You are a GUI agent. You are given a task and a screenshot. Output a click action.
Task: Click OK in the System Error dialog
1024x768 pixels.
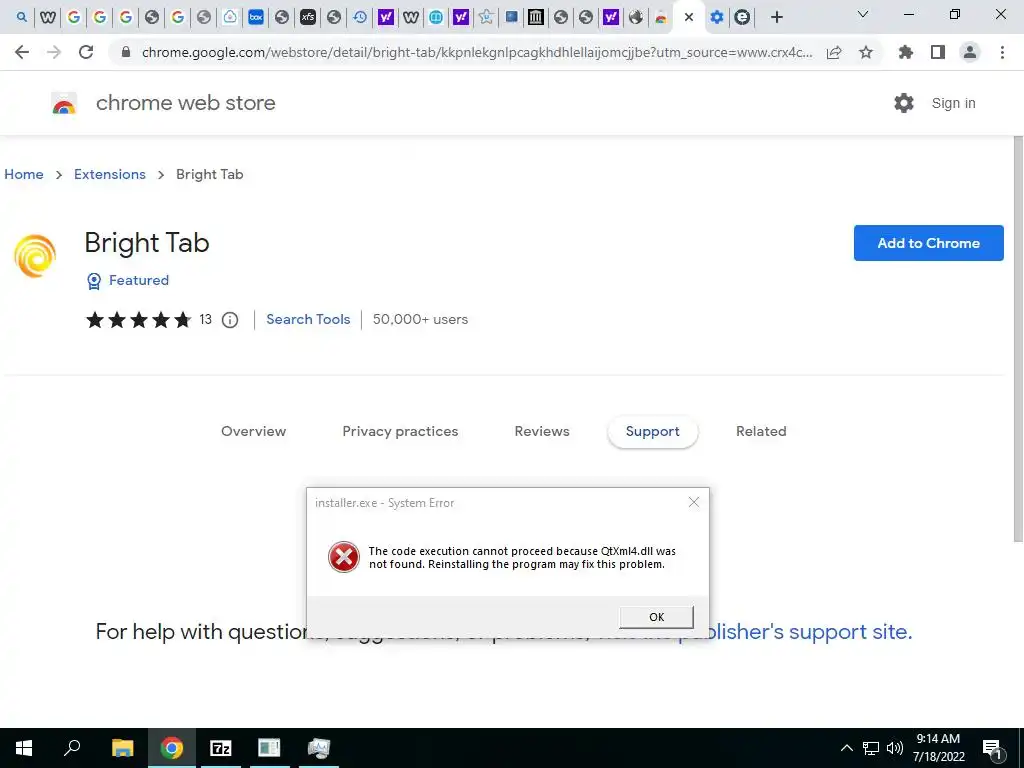click(x=656, y=617)
